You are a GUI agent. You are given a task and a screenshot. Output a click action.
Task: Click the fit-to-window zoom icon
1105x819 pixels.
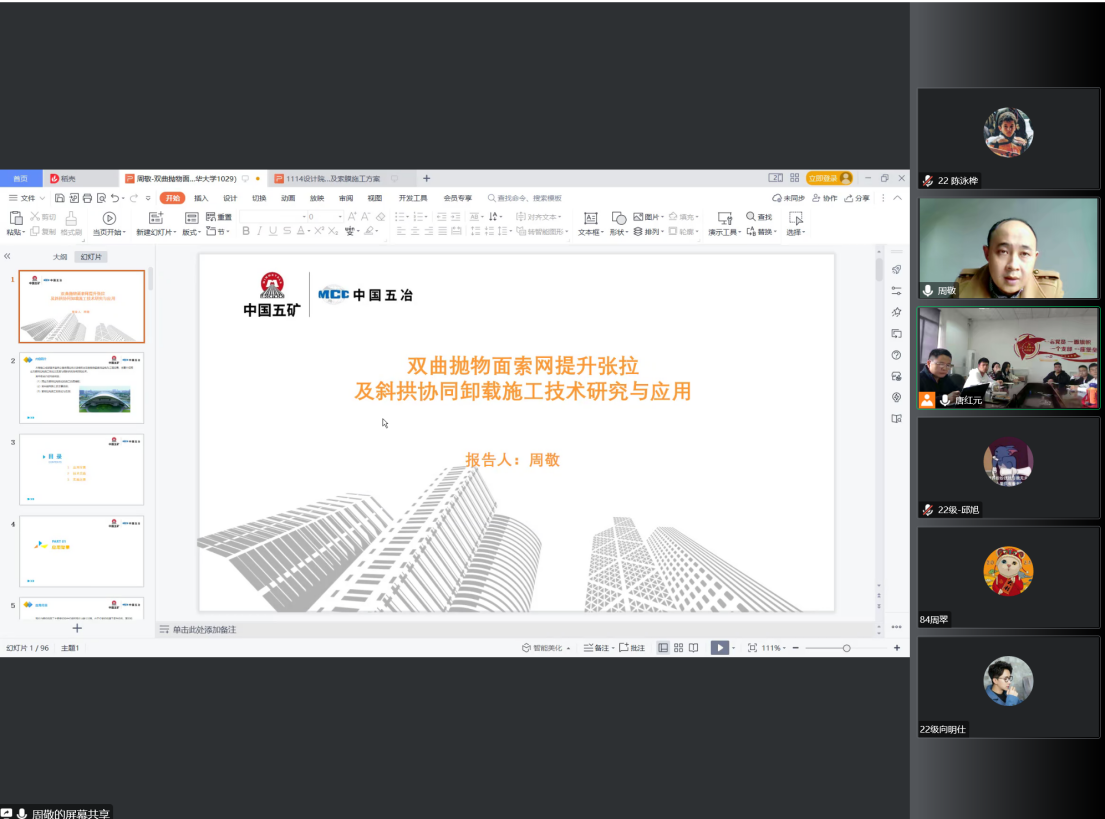[753, 648]
